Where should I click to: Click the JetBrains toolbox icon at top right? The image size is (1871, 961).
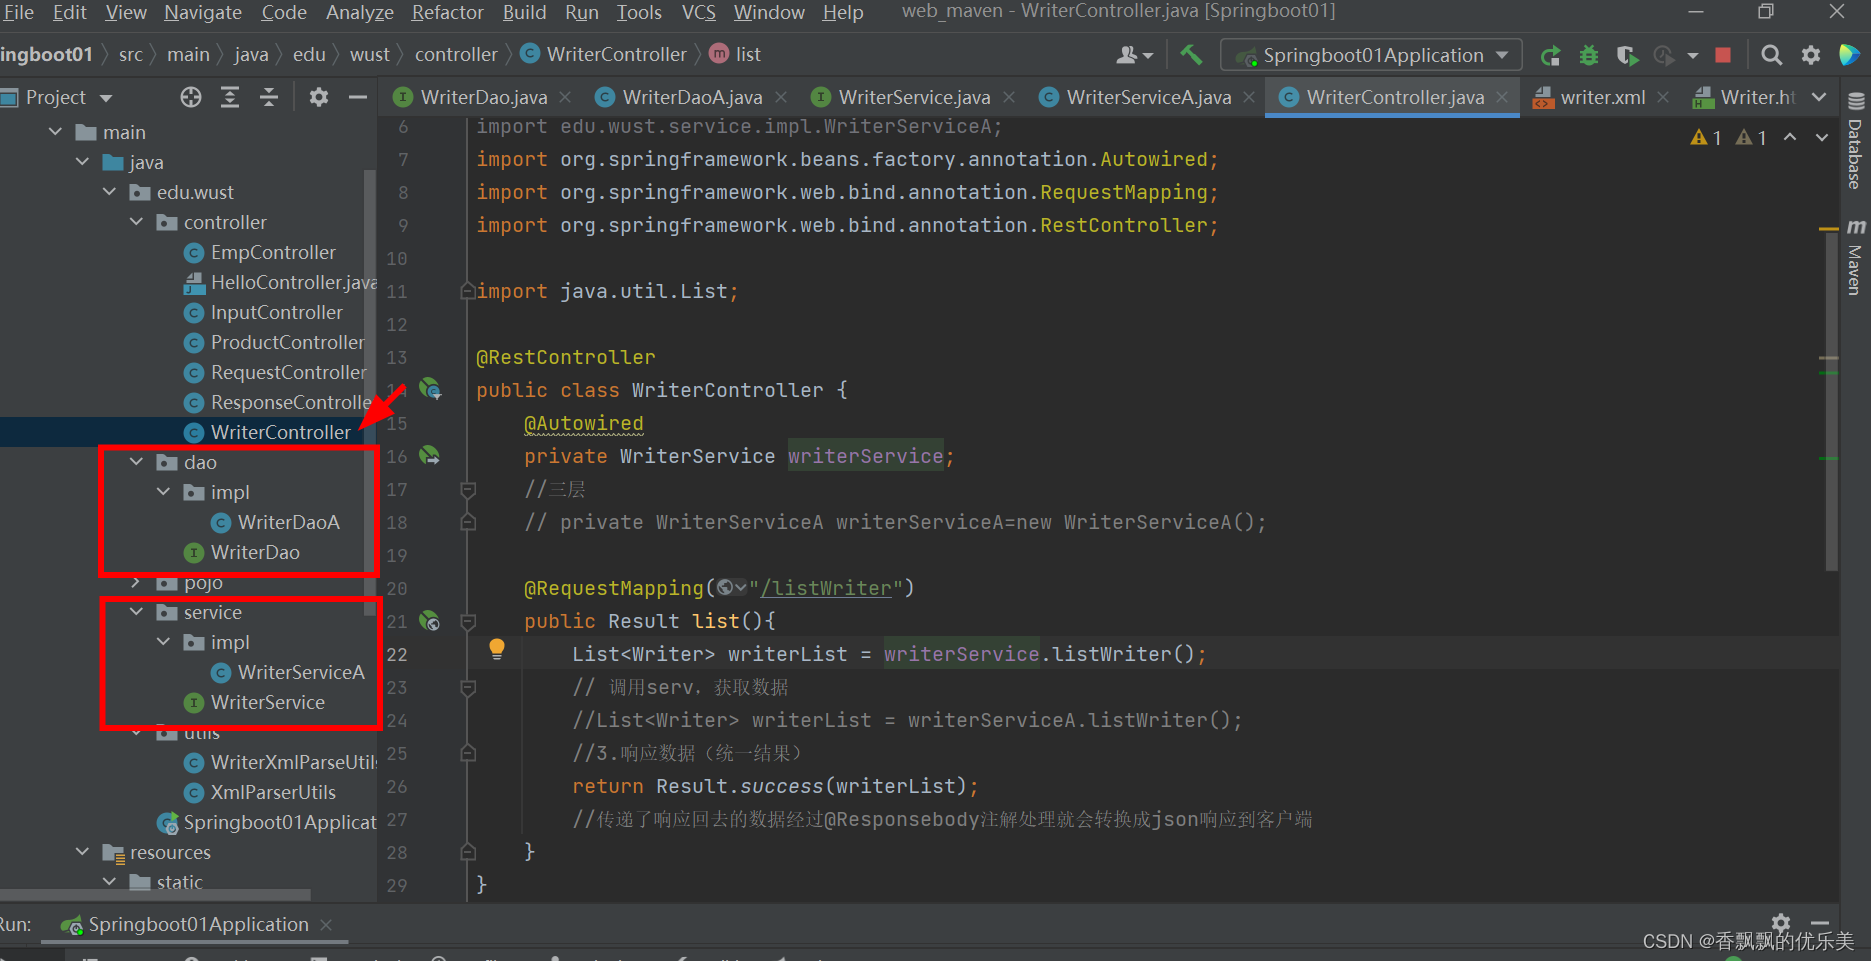pyautogui.click(x=1850, y=55)
